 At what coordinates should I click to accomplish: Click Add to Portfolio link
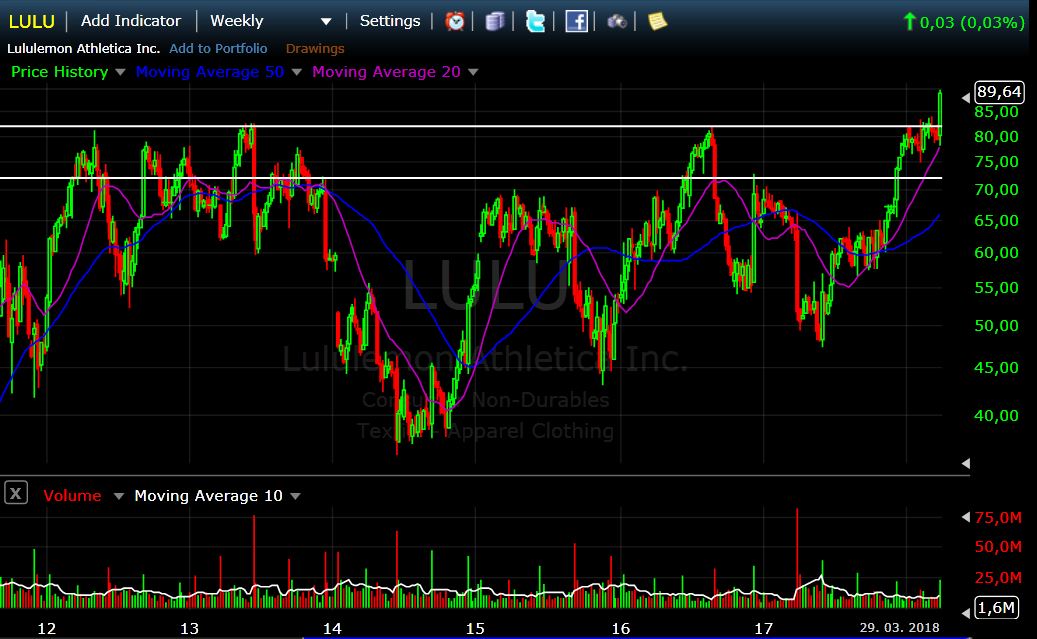click(x=218, y=48)
